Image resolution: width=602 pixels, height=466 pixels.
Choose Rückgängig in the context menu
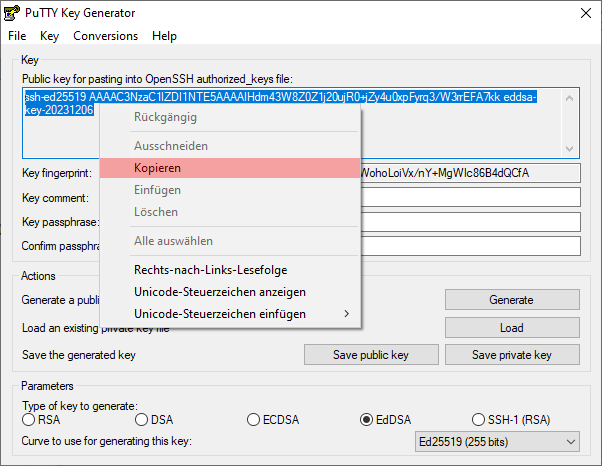pyautogui.click(x=230, y=117)
